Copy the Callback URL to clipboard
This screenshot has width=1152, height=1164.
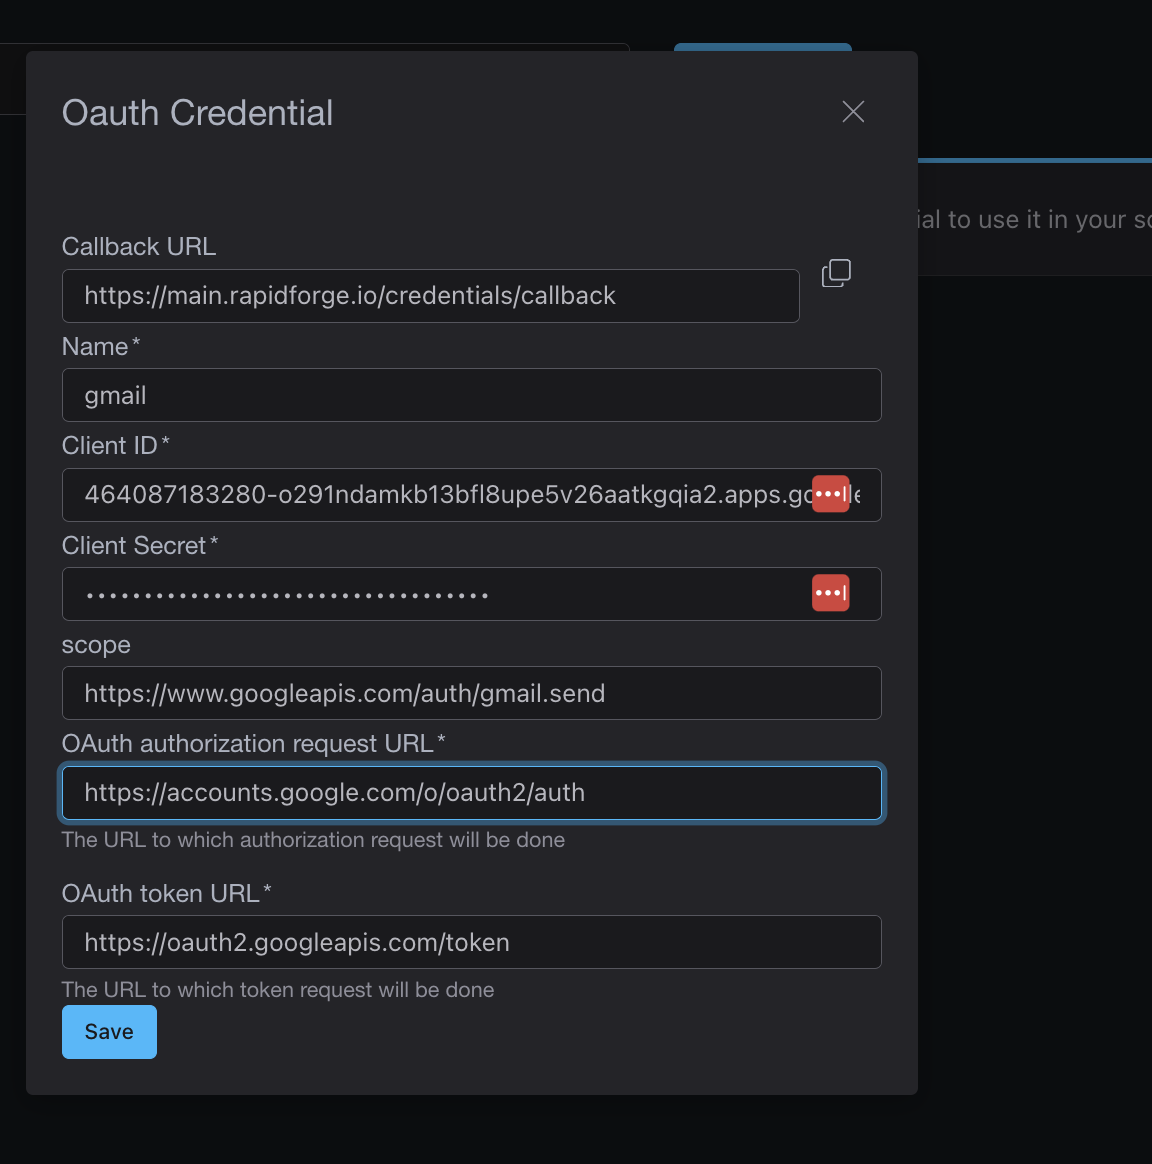click(836, 273)
